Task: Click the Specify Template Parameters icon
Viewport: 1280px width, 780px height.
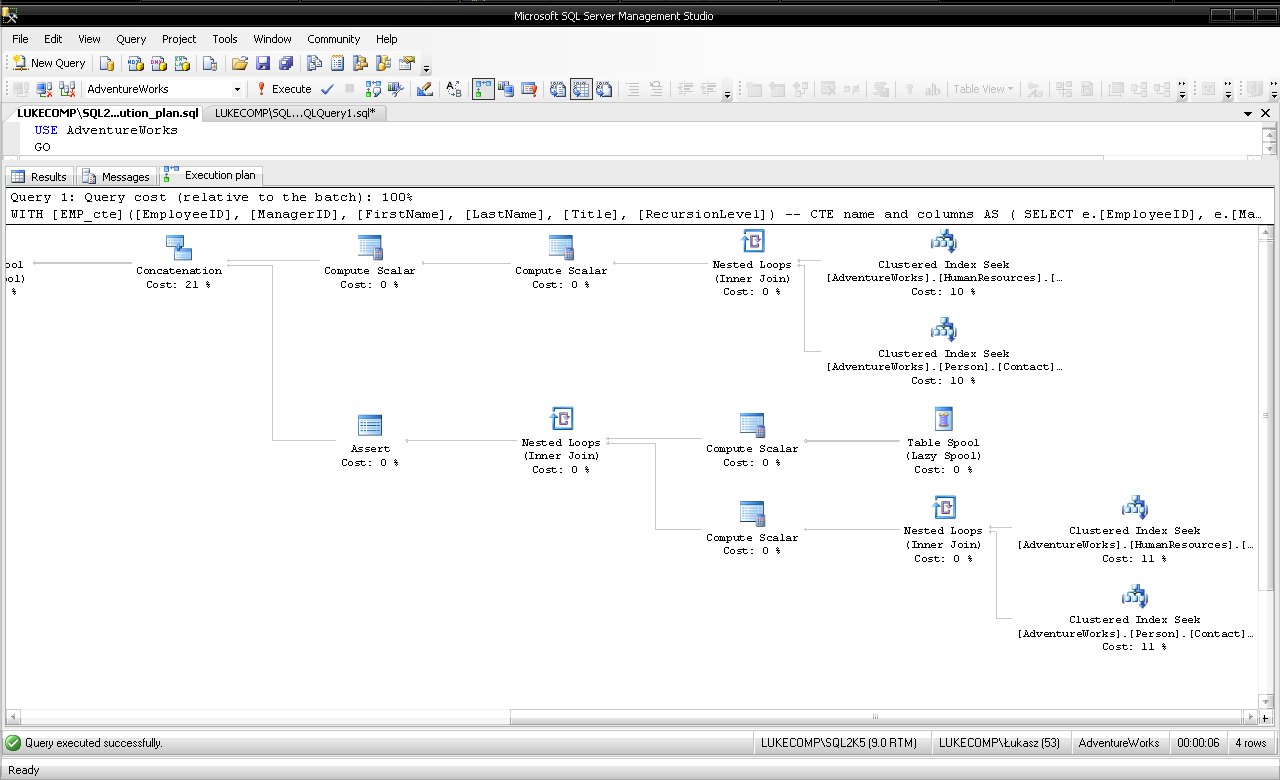Action: tap(454, 89)
